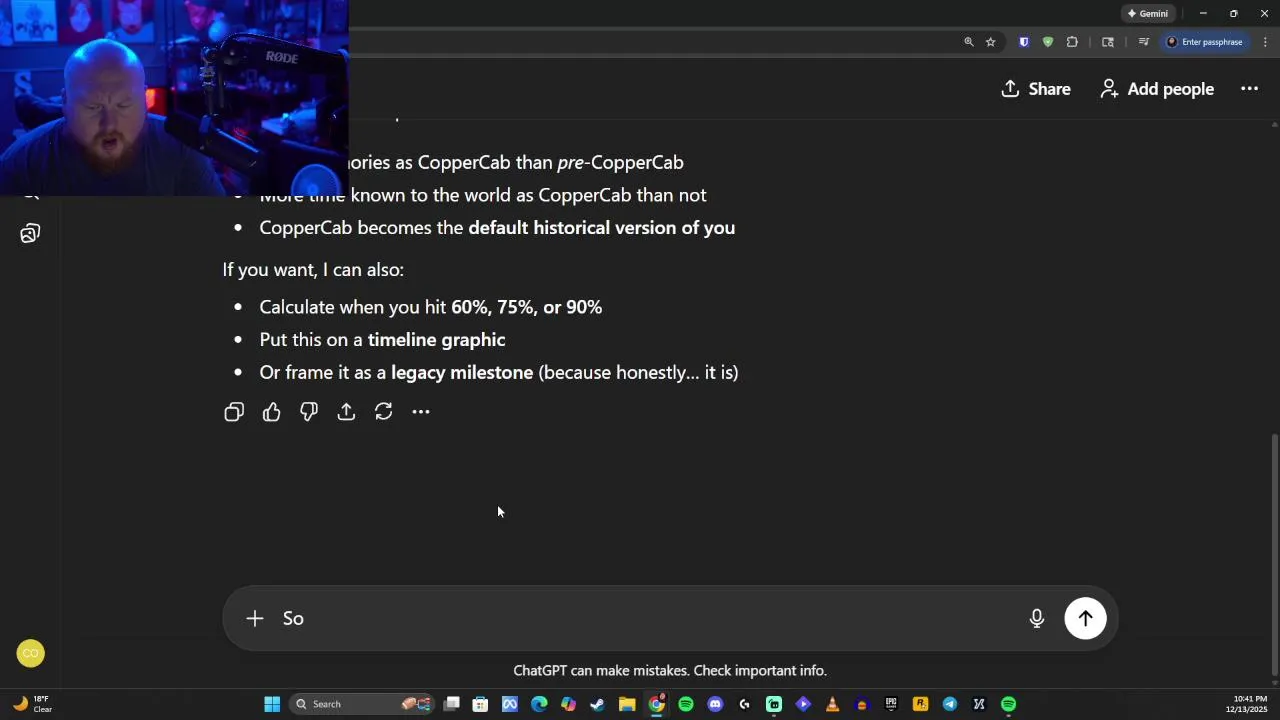Open VLC media player from taskbar
1280x720 pixels.
(x=832, y=704)
